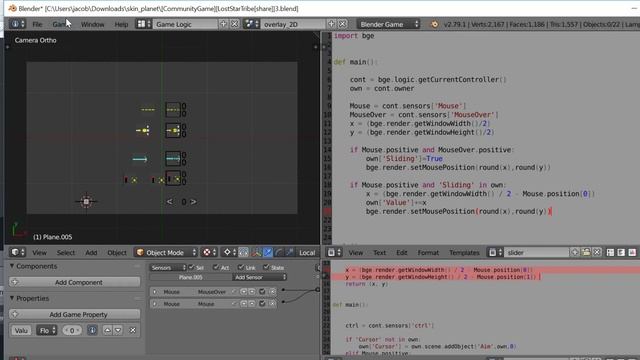
Task: Open the Add Sensor dropdown
Action: tap(260, 278)
